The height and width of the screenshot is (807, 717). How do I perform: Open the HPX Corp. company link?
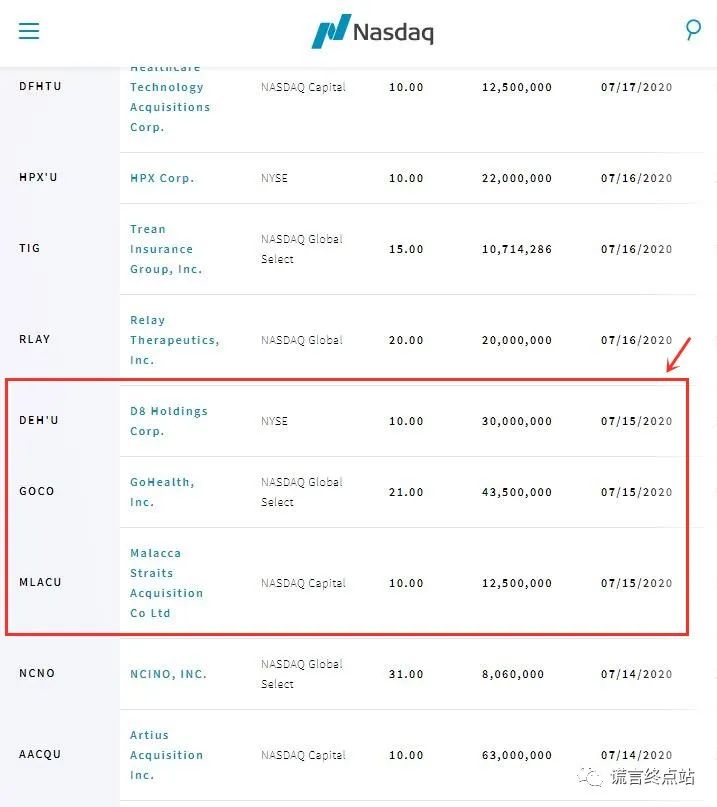coord(162,178)
